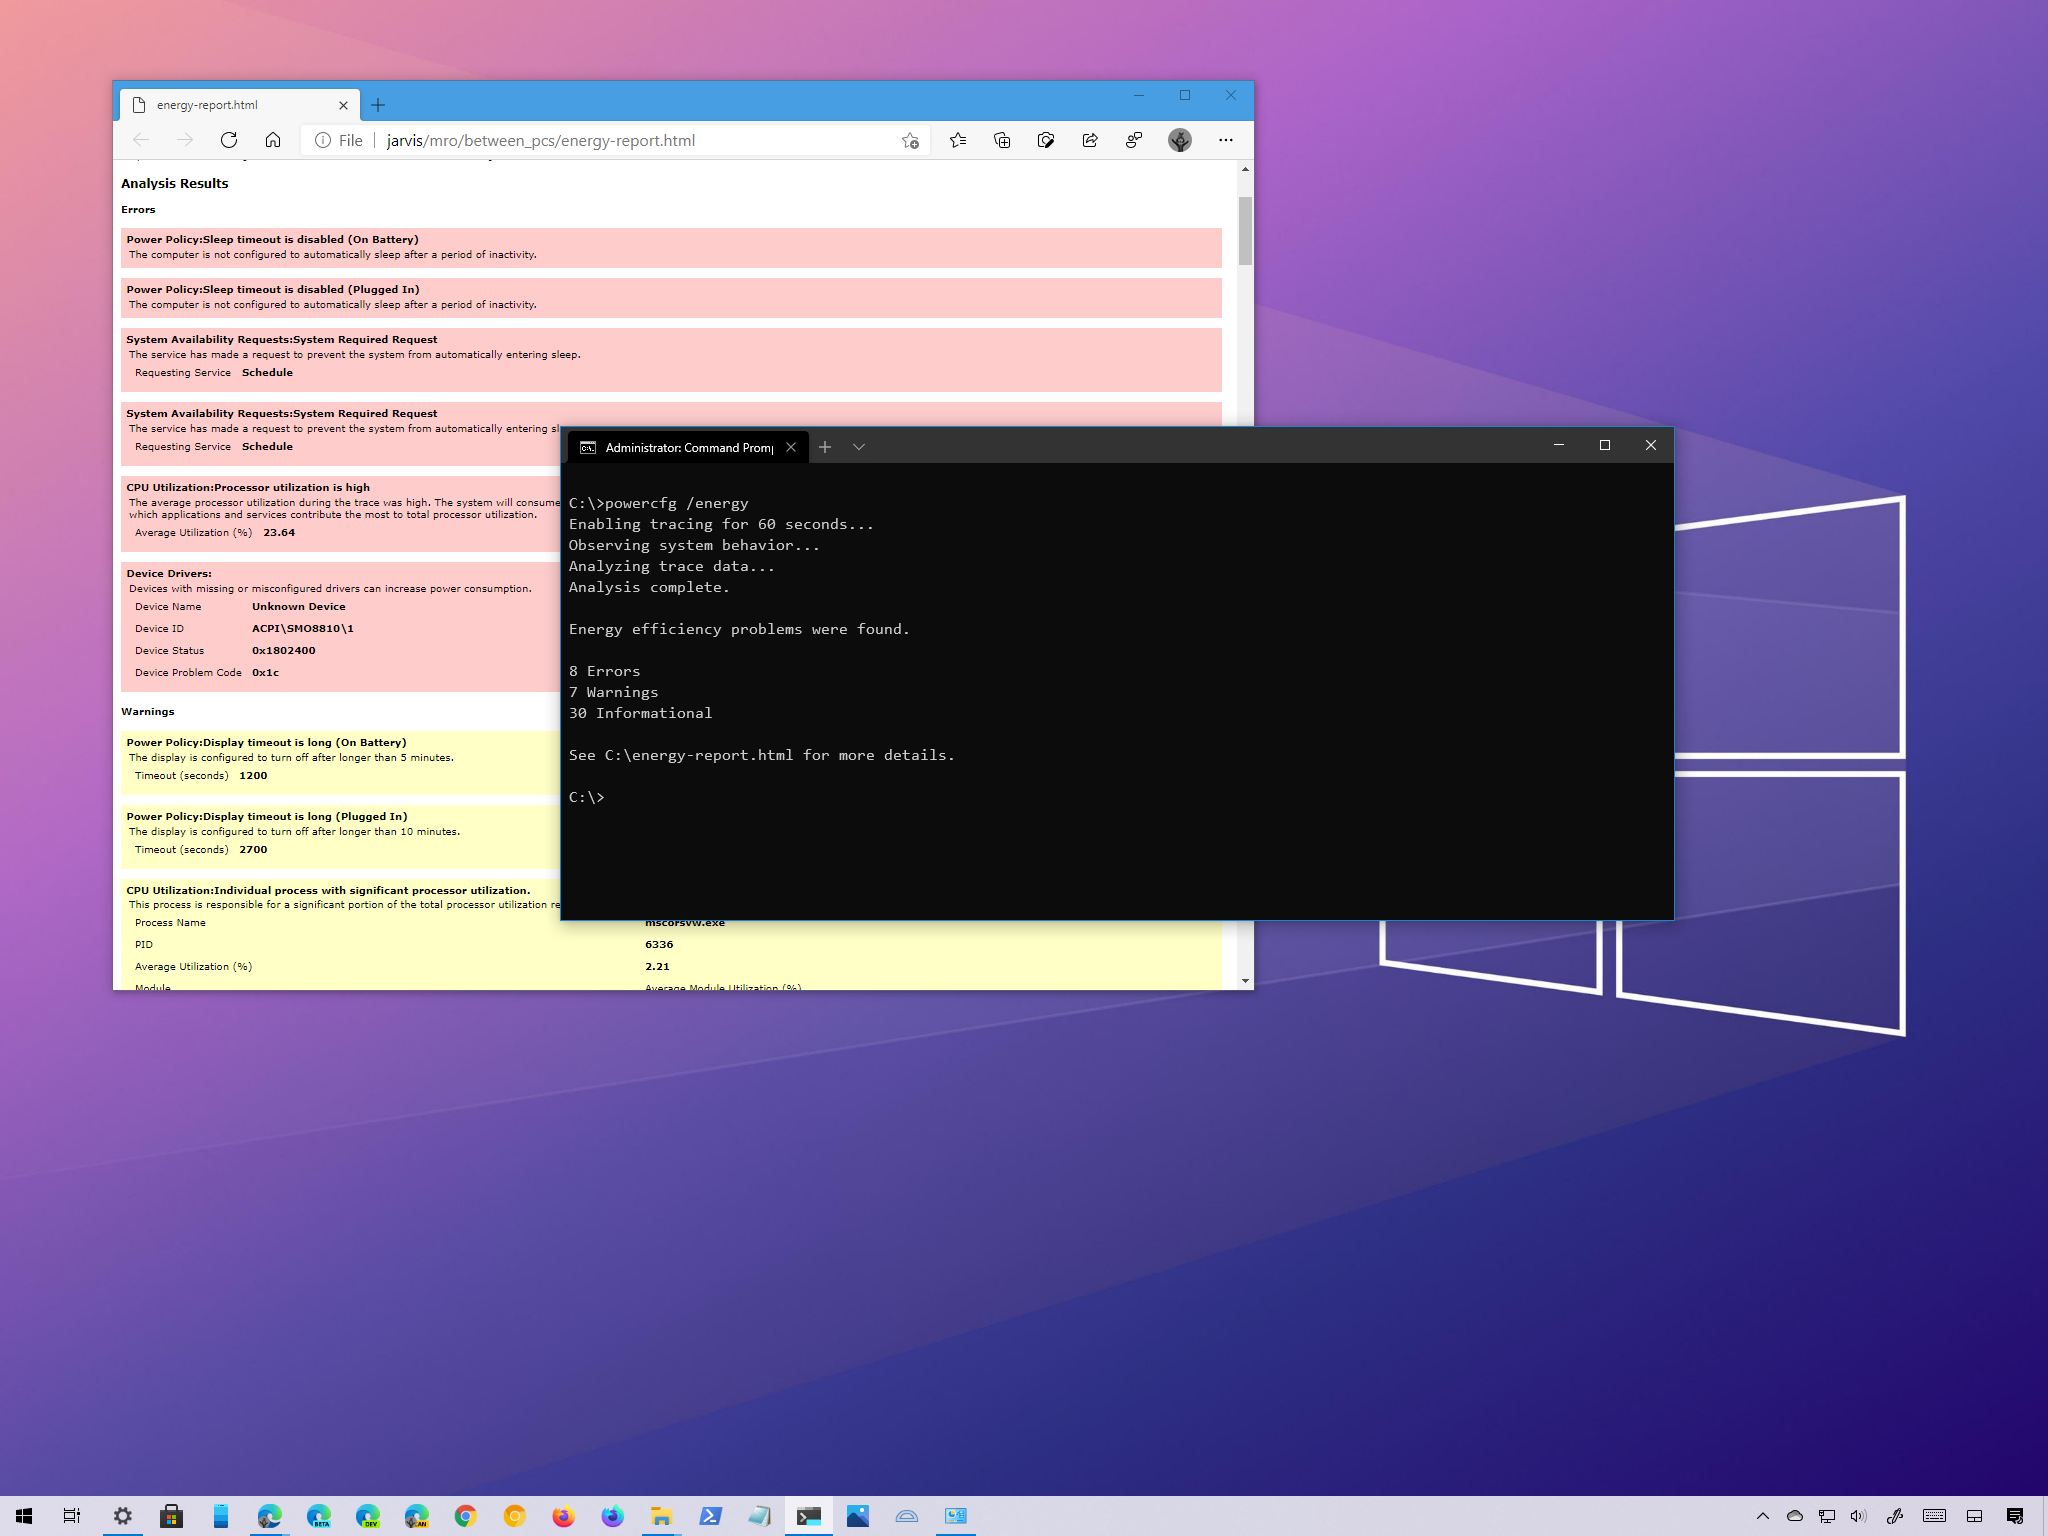
Task: Reload the energy-report.html page
Action: click(x=228, y=140)
